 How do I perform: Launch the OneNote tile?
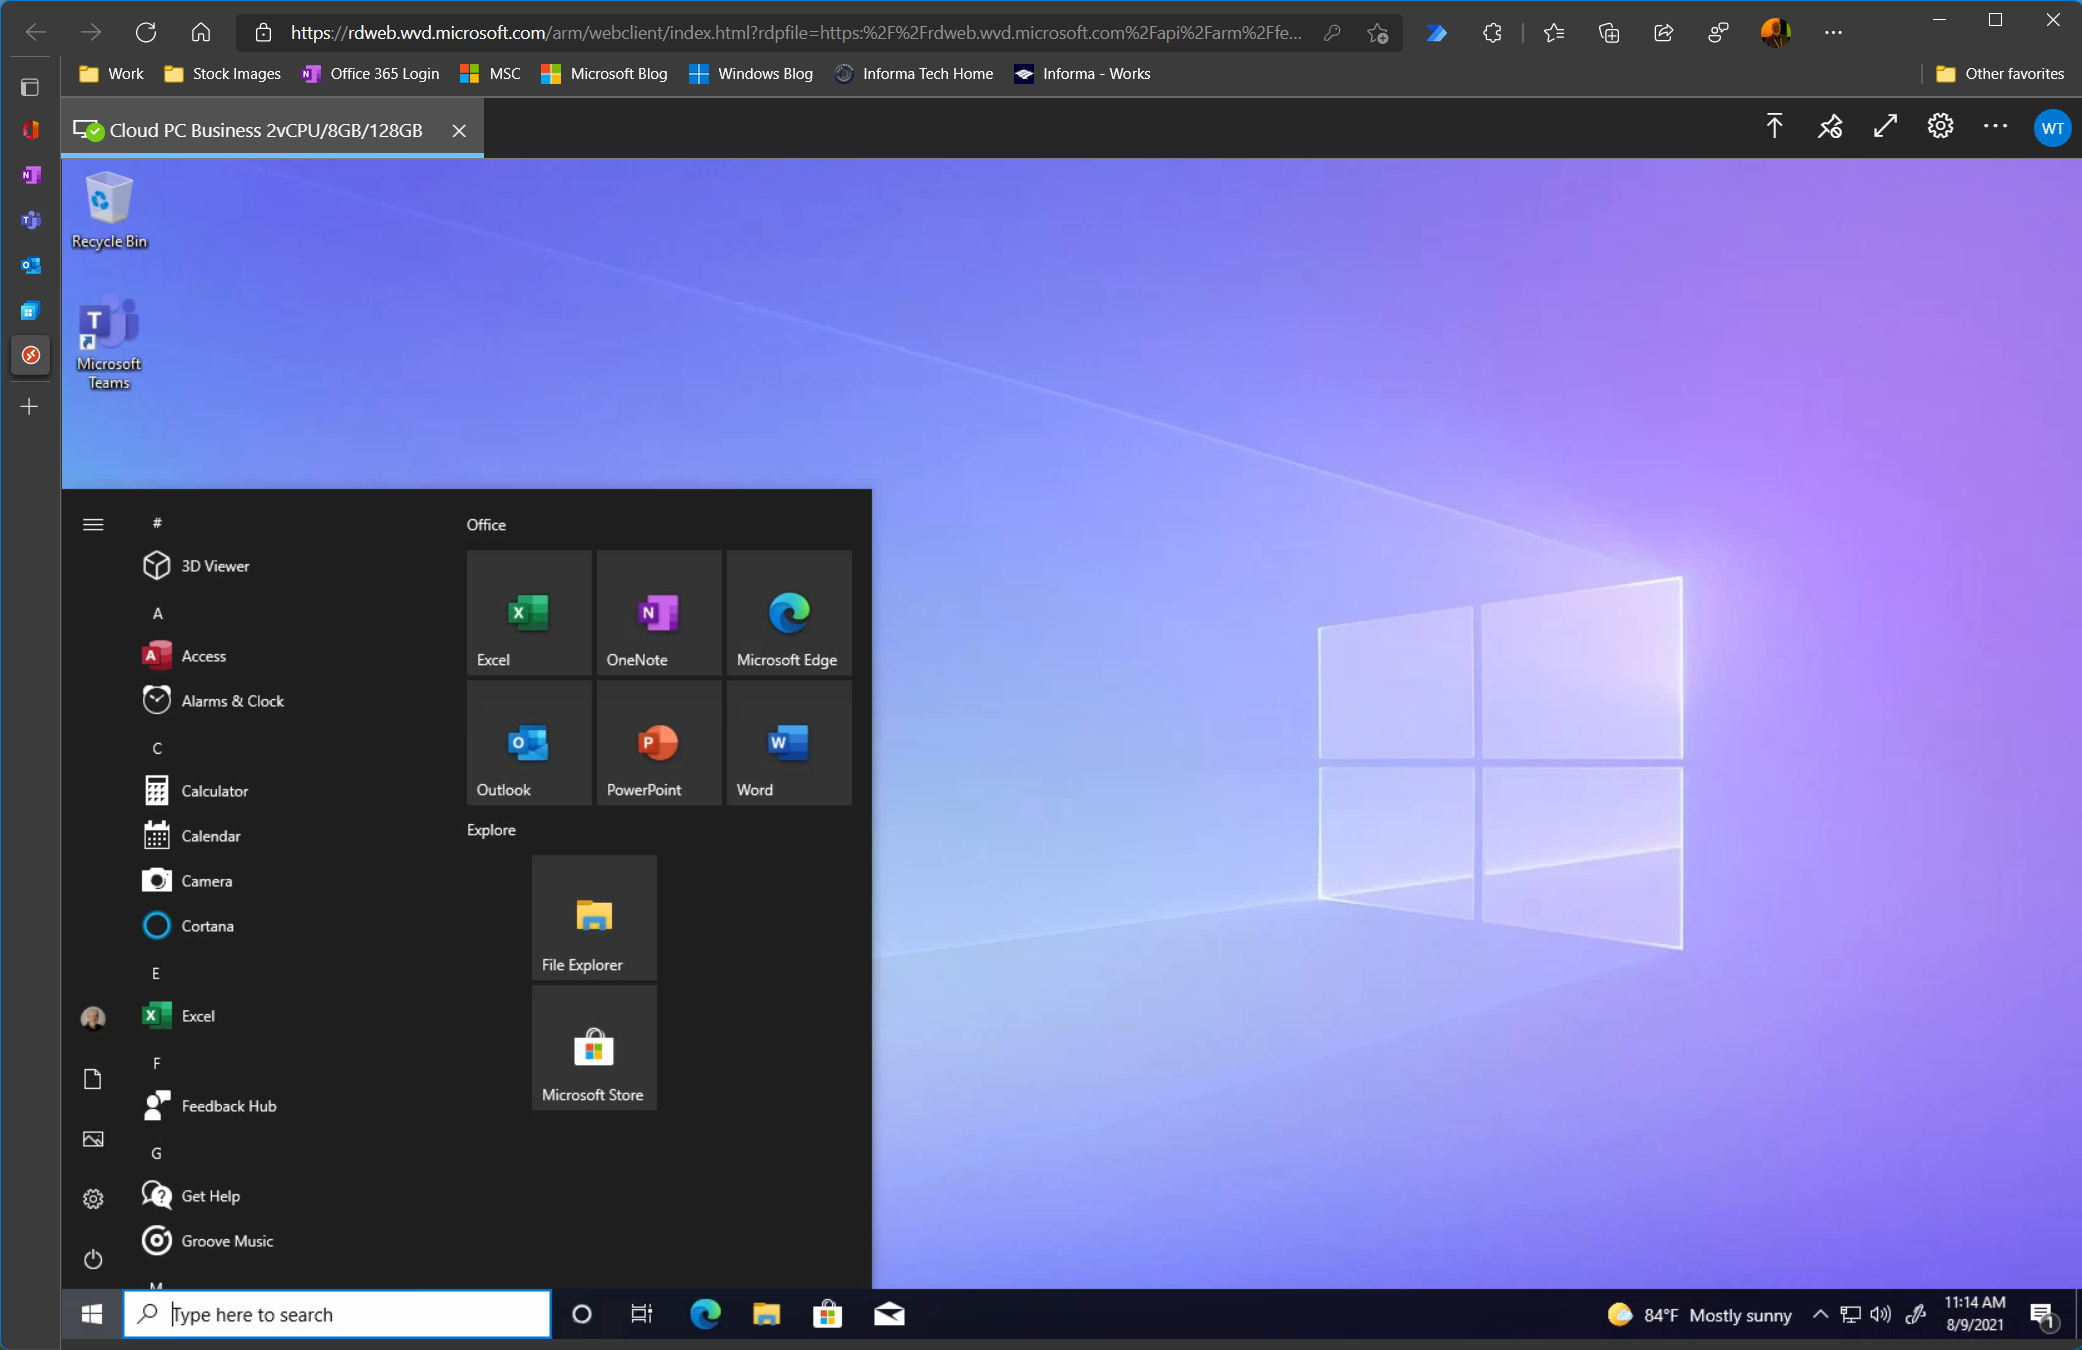click(x=658, y=613)
